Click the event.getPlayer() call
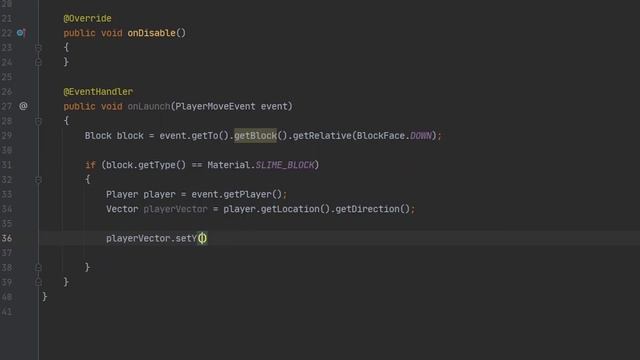Screen dimensions: 640x360 [237, 195]
